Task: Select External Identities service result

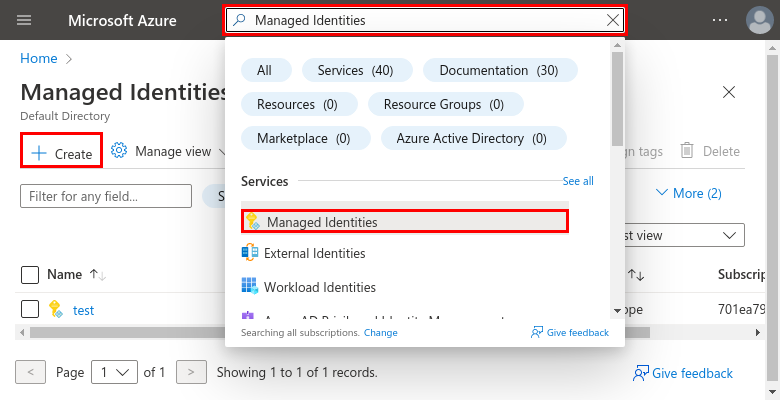Action: (314, 254)
